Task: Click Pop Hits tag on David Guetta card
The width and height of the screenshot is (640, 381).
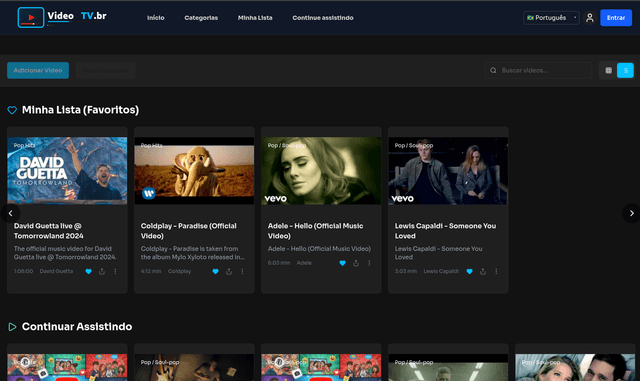Action: [x=24, y=145]
